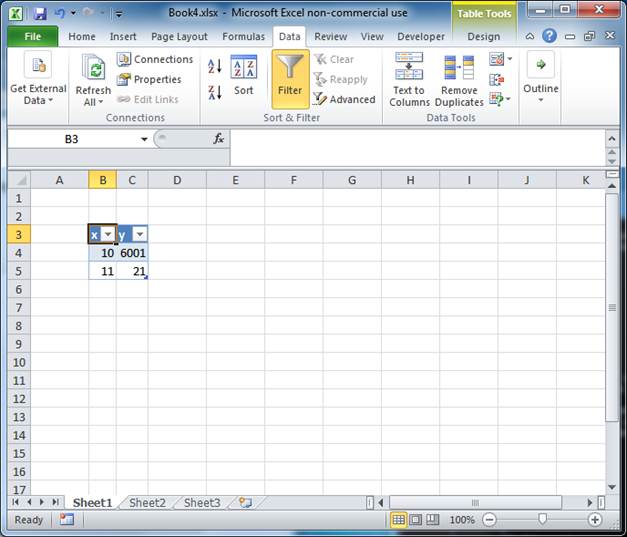Switch to the View tab
This screenshot has height=537, width=627.
pyautogui.click(x=372, y=36)
